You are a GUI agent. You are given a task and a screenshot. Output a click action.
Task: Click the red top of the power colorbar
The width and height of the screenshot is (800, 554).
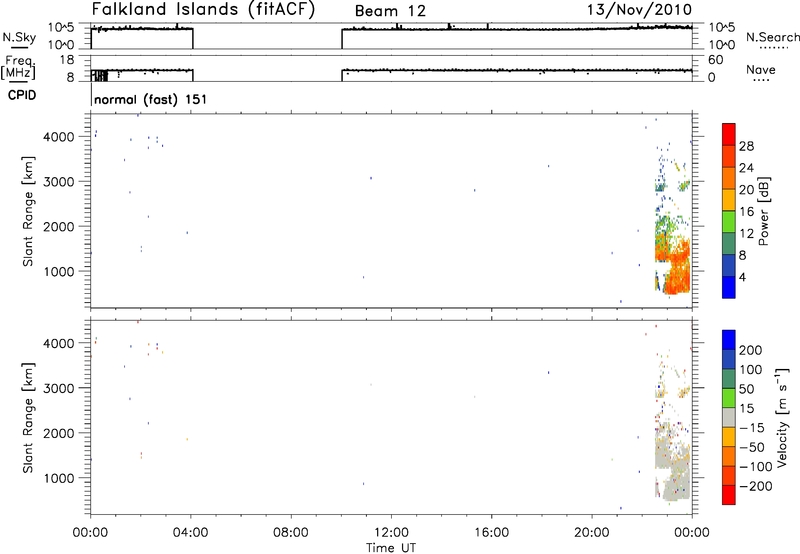pos(729,134)
